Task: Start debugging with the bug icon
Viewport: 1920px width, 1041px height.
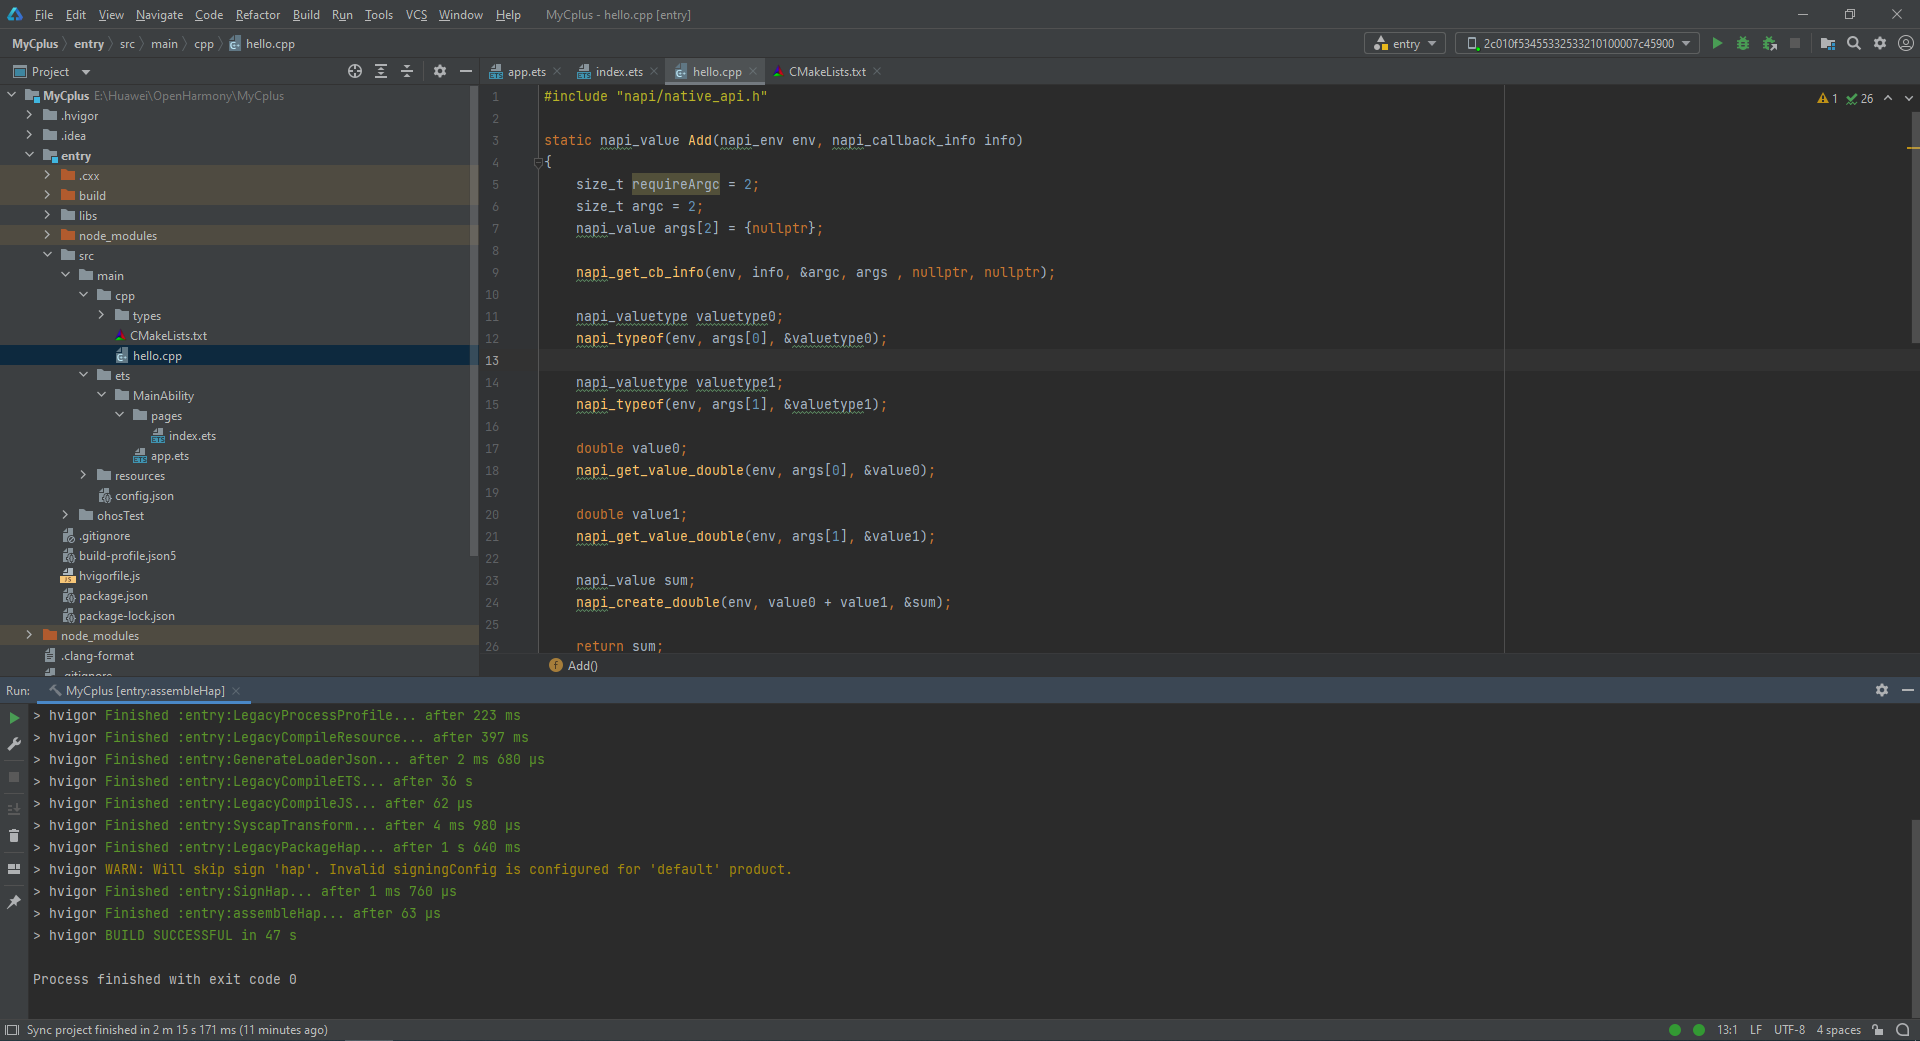Action: click(x=1743, y=43)
